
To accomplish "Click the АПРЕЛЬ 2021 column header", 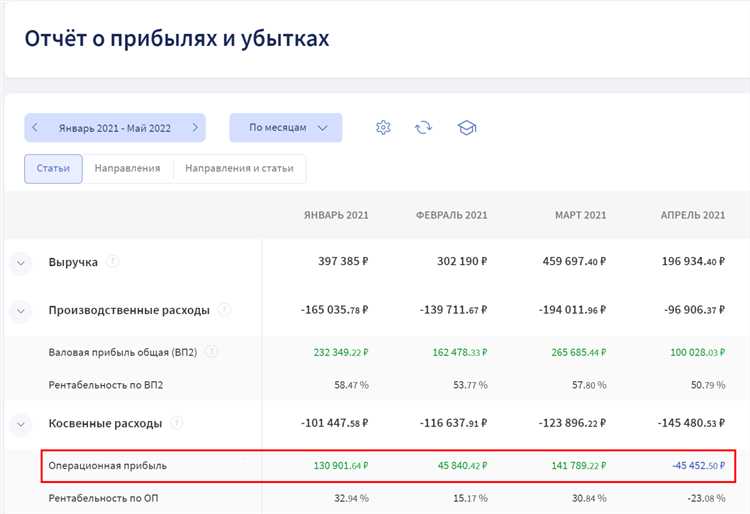I will tap(693, 215).
